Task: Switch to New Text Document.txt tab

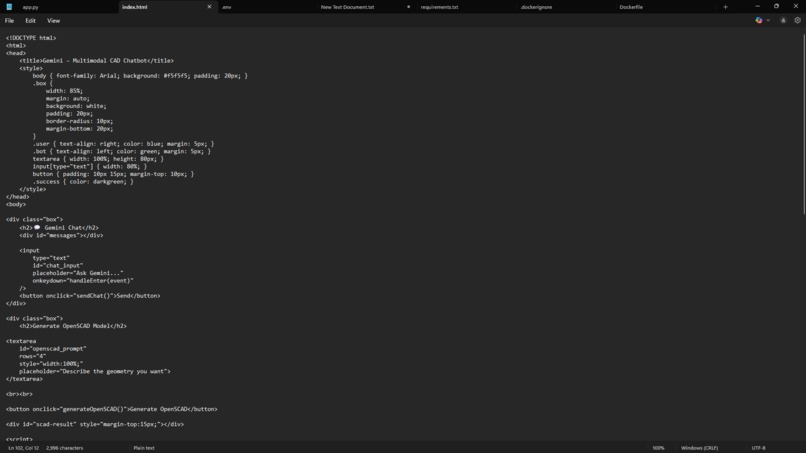Action: tap(347, 7)
